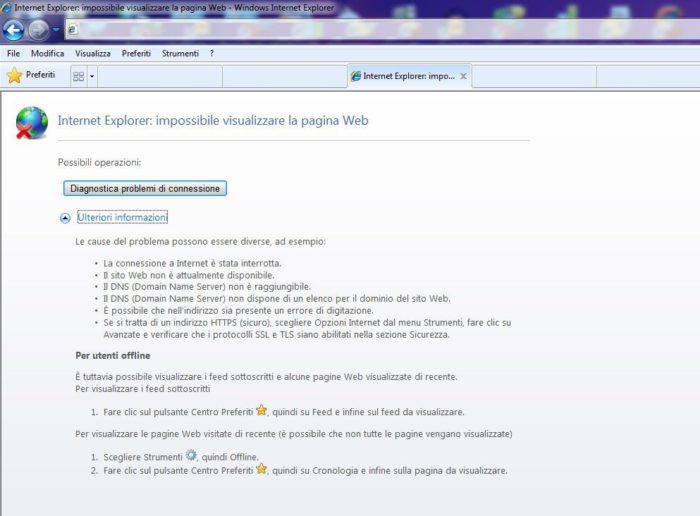The image size is (700, 516).
Task: Open the Visualizza menu
Action: (93, 54)
